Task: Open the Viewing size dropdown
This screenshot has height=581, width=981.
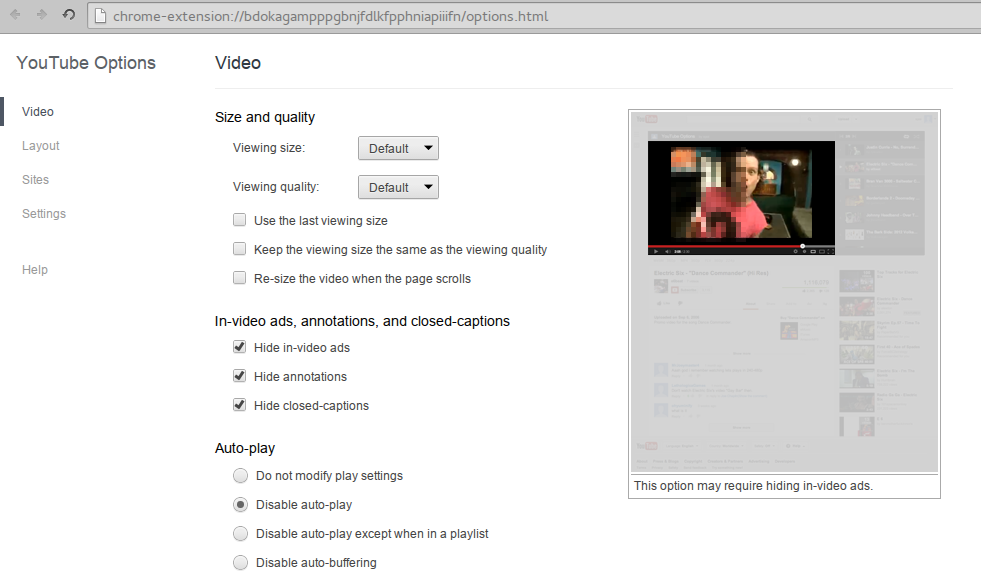Action: [x=398, y=148]
